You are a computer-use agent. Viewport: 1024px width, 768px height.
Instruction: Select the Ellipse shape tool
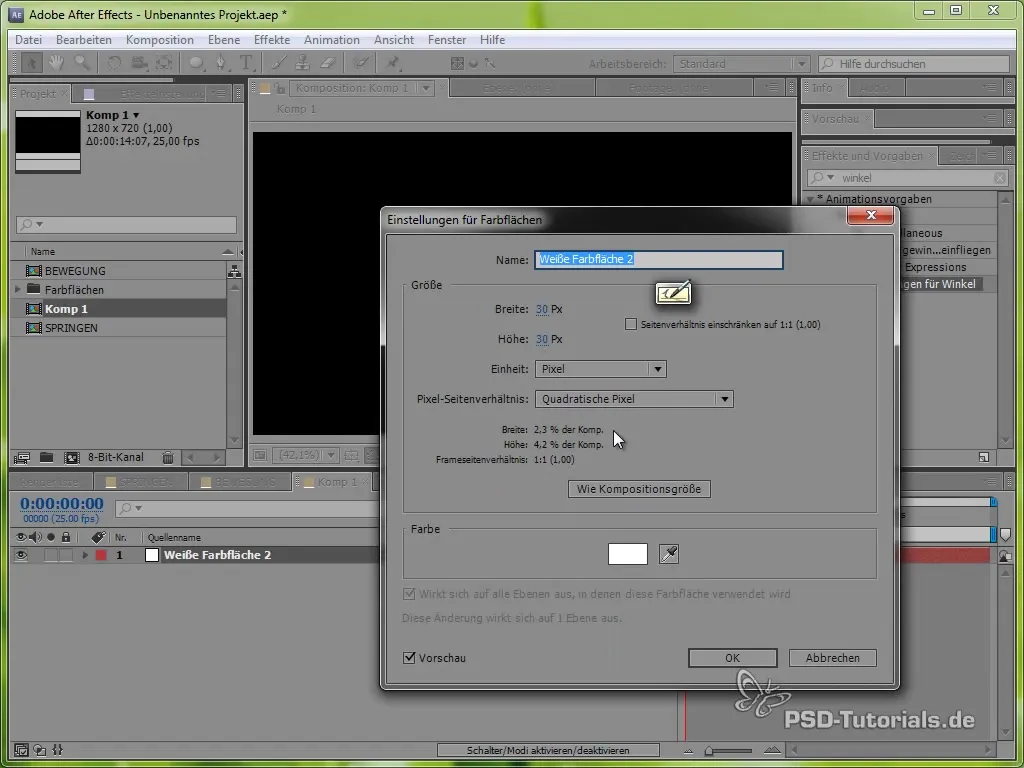pyautogui.click(x=196, y=63)
